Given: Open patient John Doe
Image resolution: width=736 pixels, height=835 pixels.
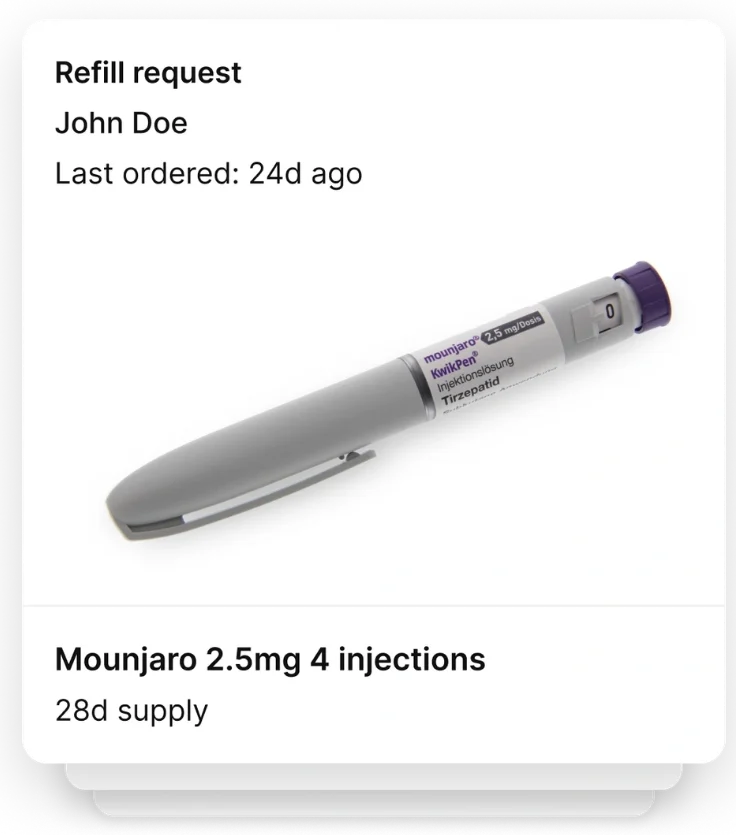Looking at the screenshot, I should click(x=121, y=123).
